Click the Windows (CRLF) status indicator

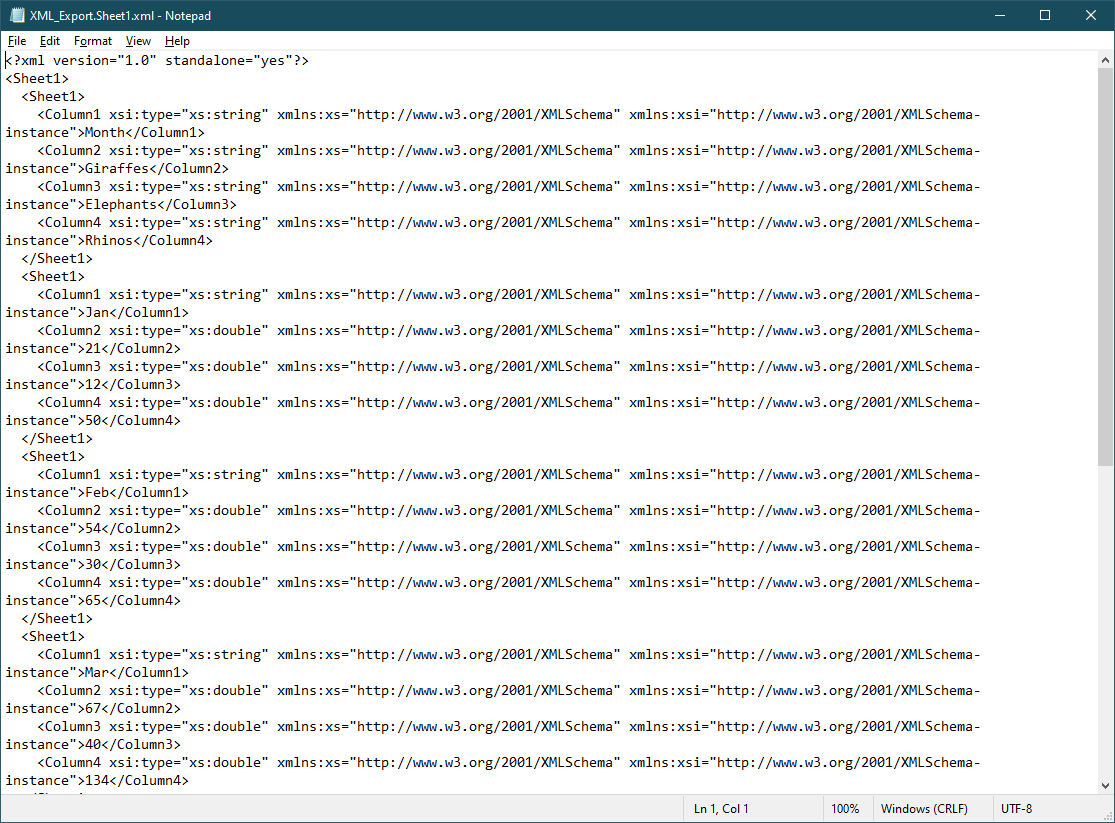pyautogui.click(x=924, y=809)
